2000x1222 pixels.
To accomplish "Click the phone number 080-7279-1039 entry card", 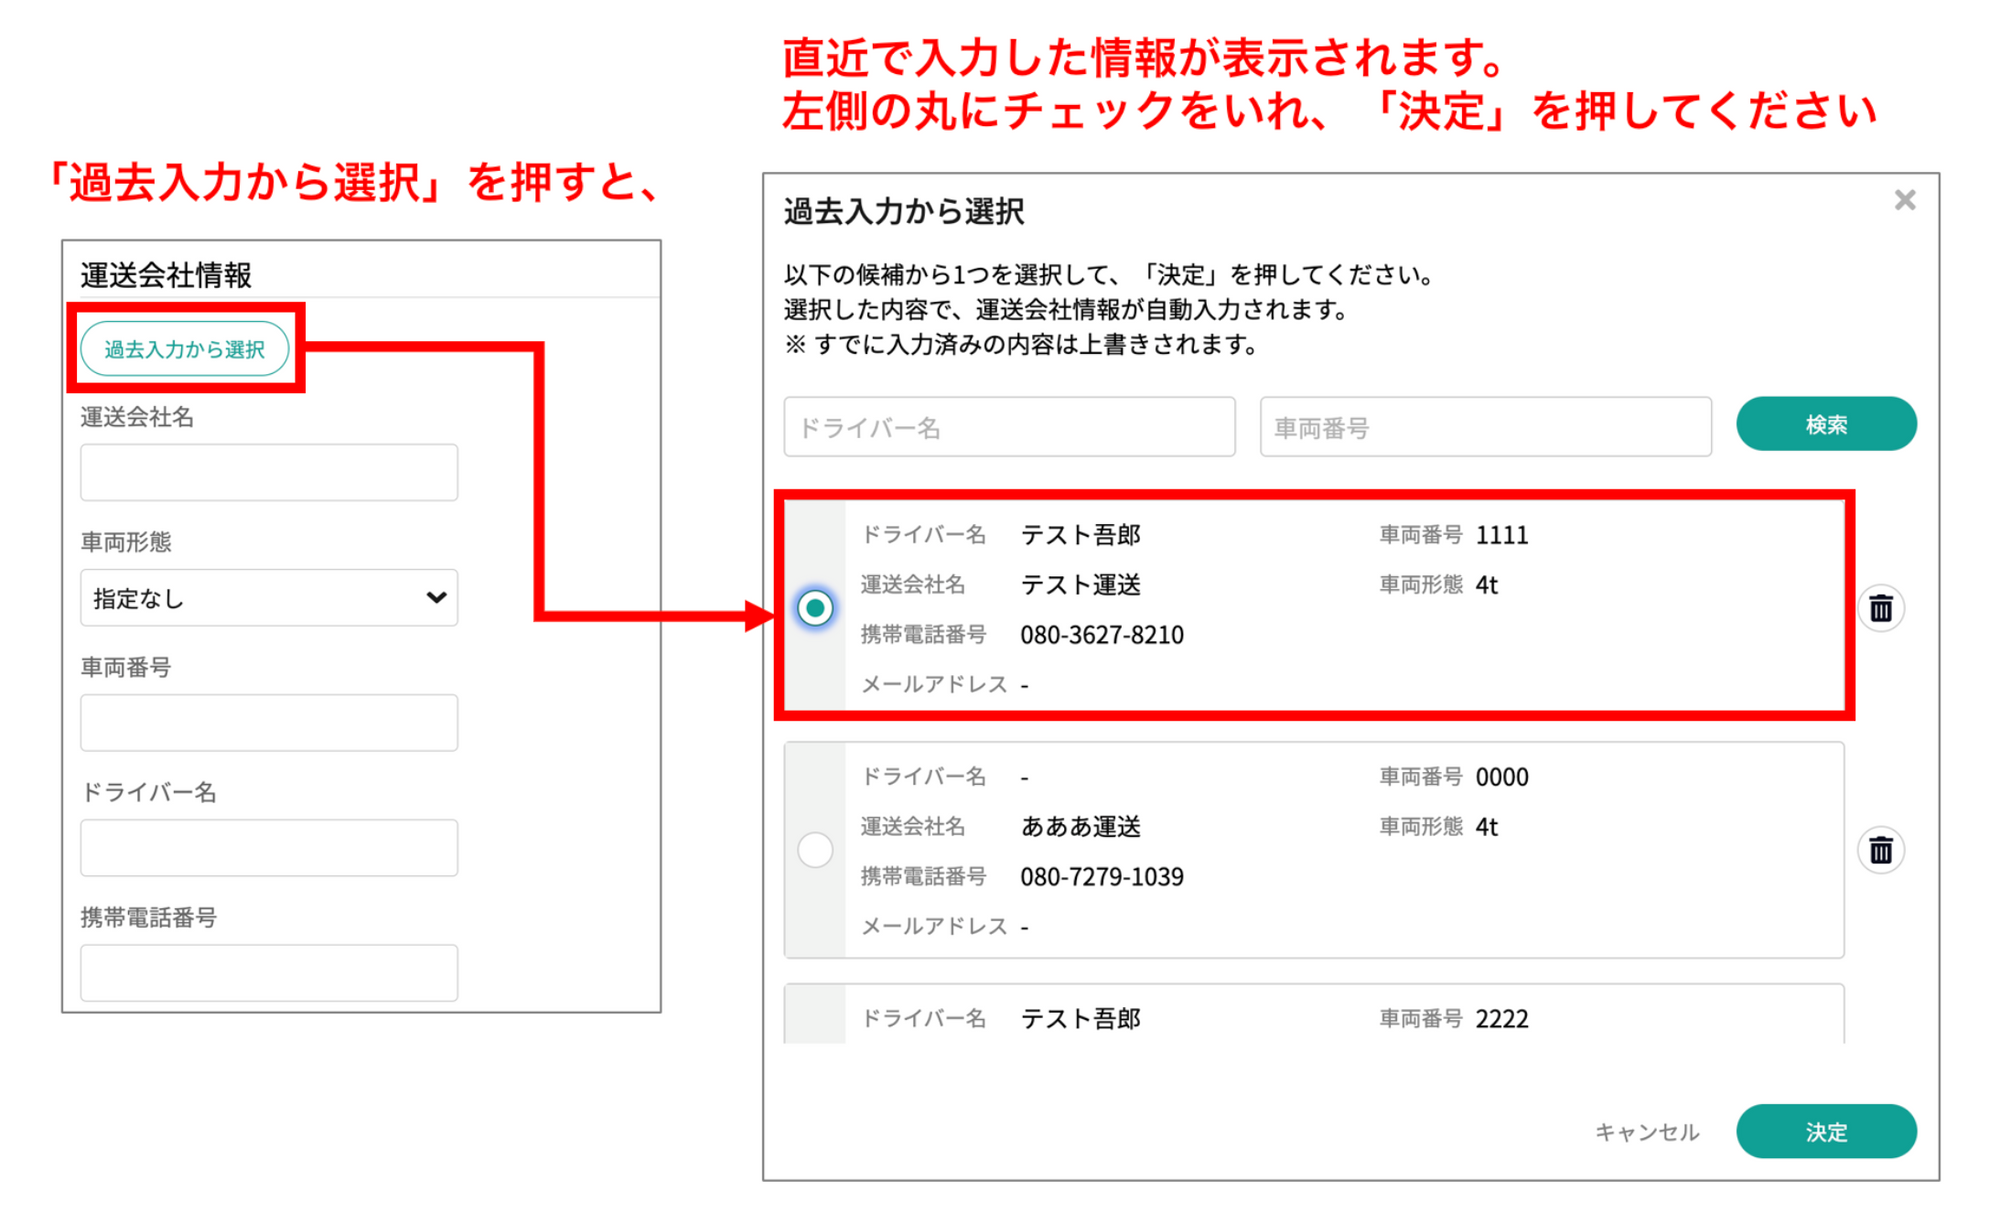I will [1102, 877].
